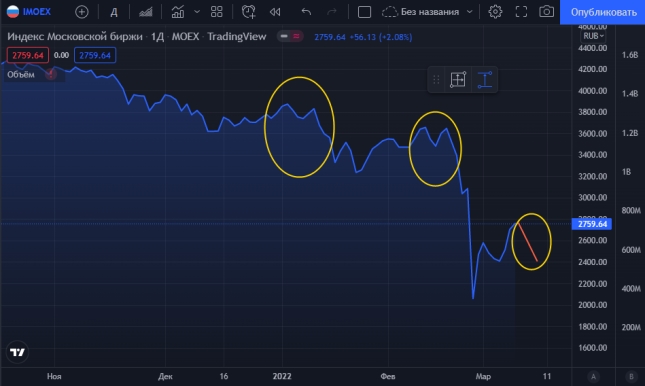
Task: Click the Опубликовать button
Action: tap(603, 12)
